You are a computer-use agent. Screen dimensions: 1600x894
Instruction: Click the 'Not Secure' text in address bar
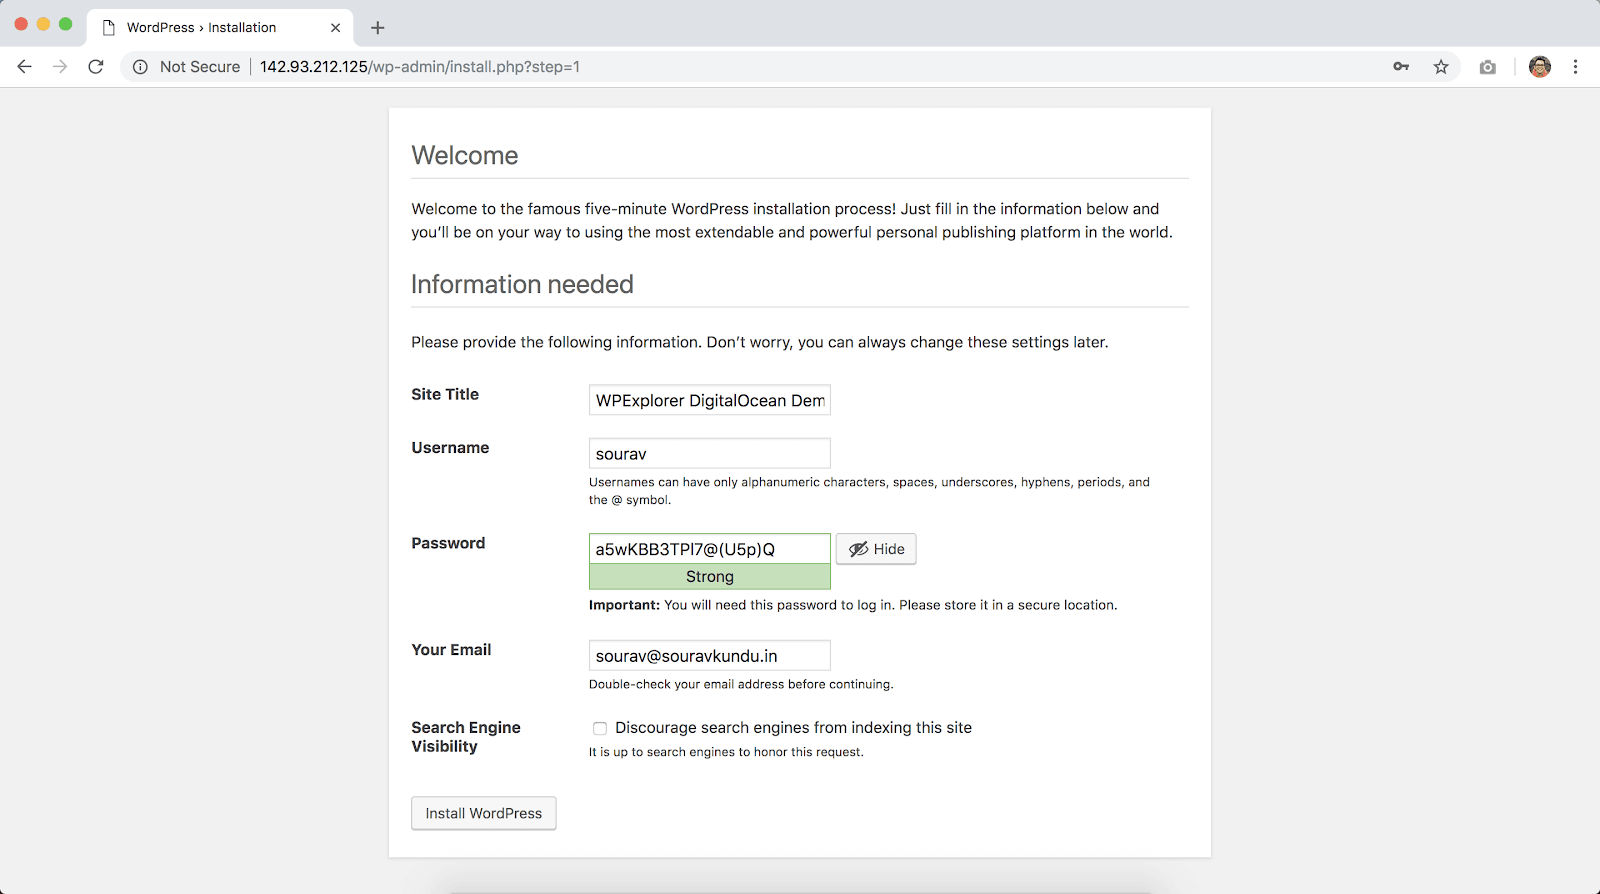click(200, 67)
